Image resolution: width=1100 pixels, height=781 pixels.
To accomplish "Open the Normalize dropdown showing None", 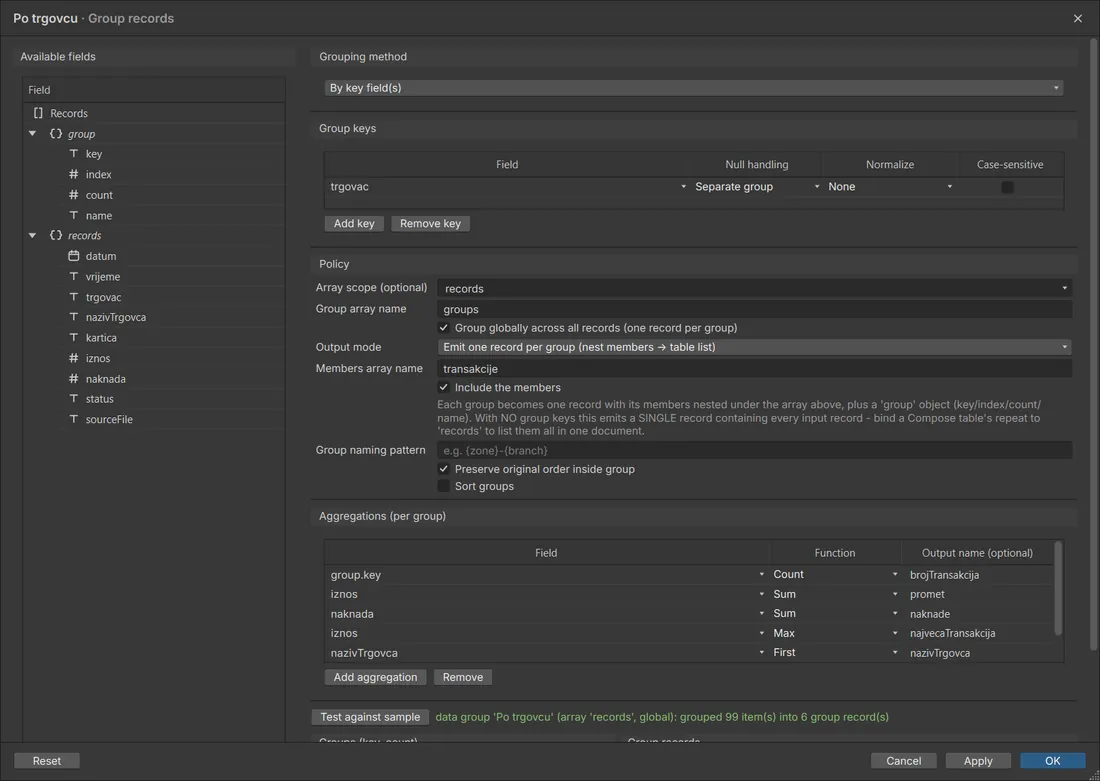I will [890, 187].
